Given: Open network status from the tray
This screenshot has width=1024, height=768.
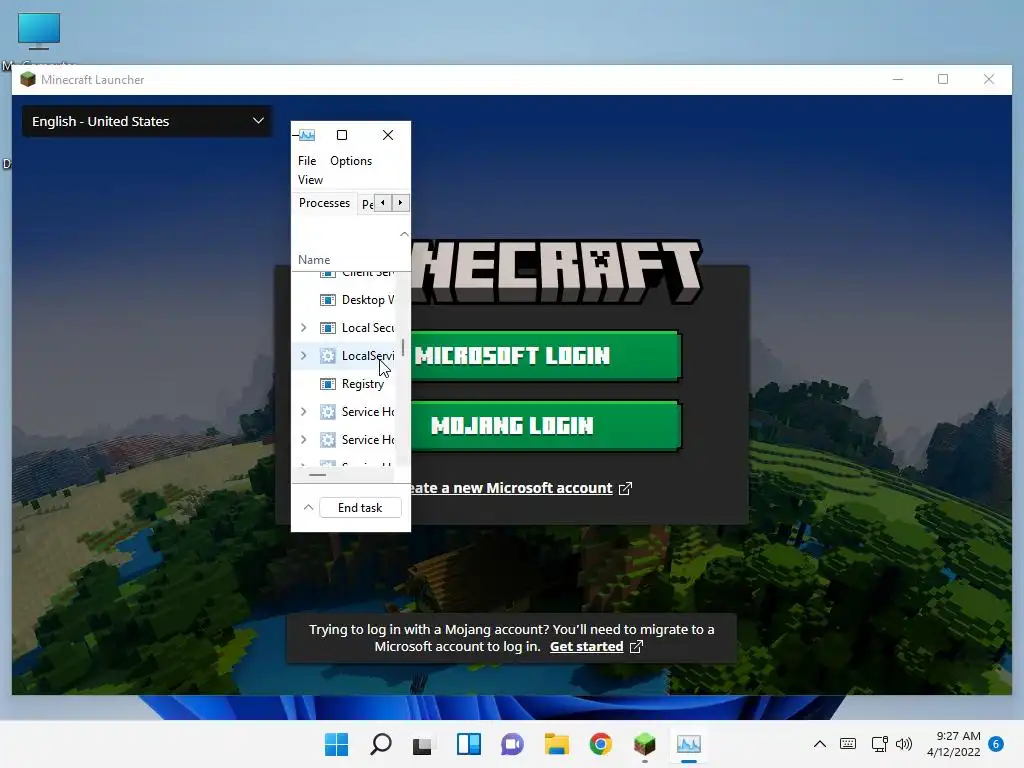Looking at the screenshot, I should pyautogui.click(x=879, y=744).
